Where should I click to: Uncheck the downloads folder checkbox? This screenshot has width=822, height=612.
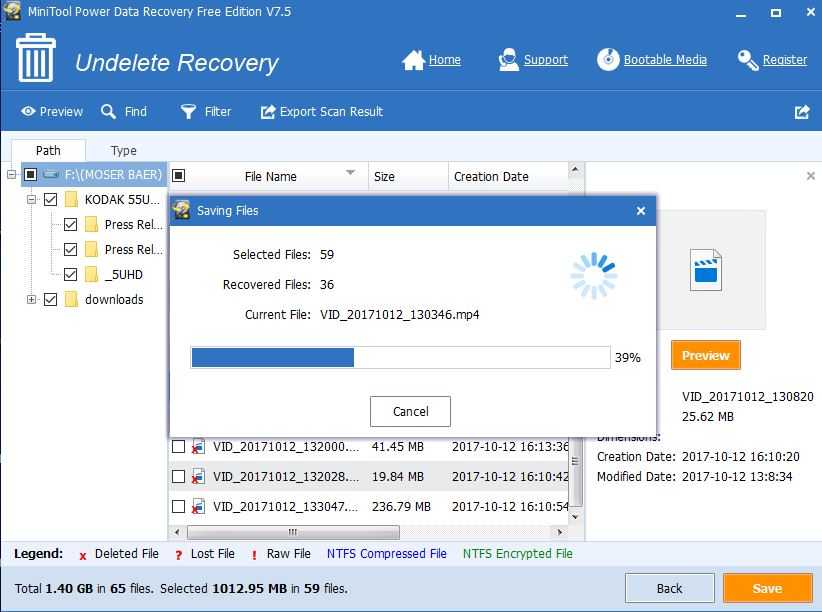50,299
